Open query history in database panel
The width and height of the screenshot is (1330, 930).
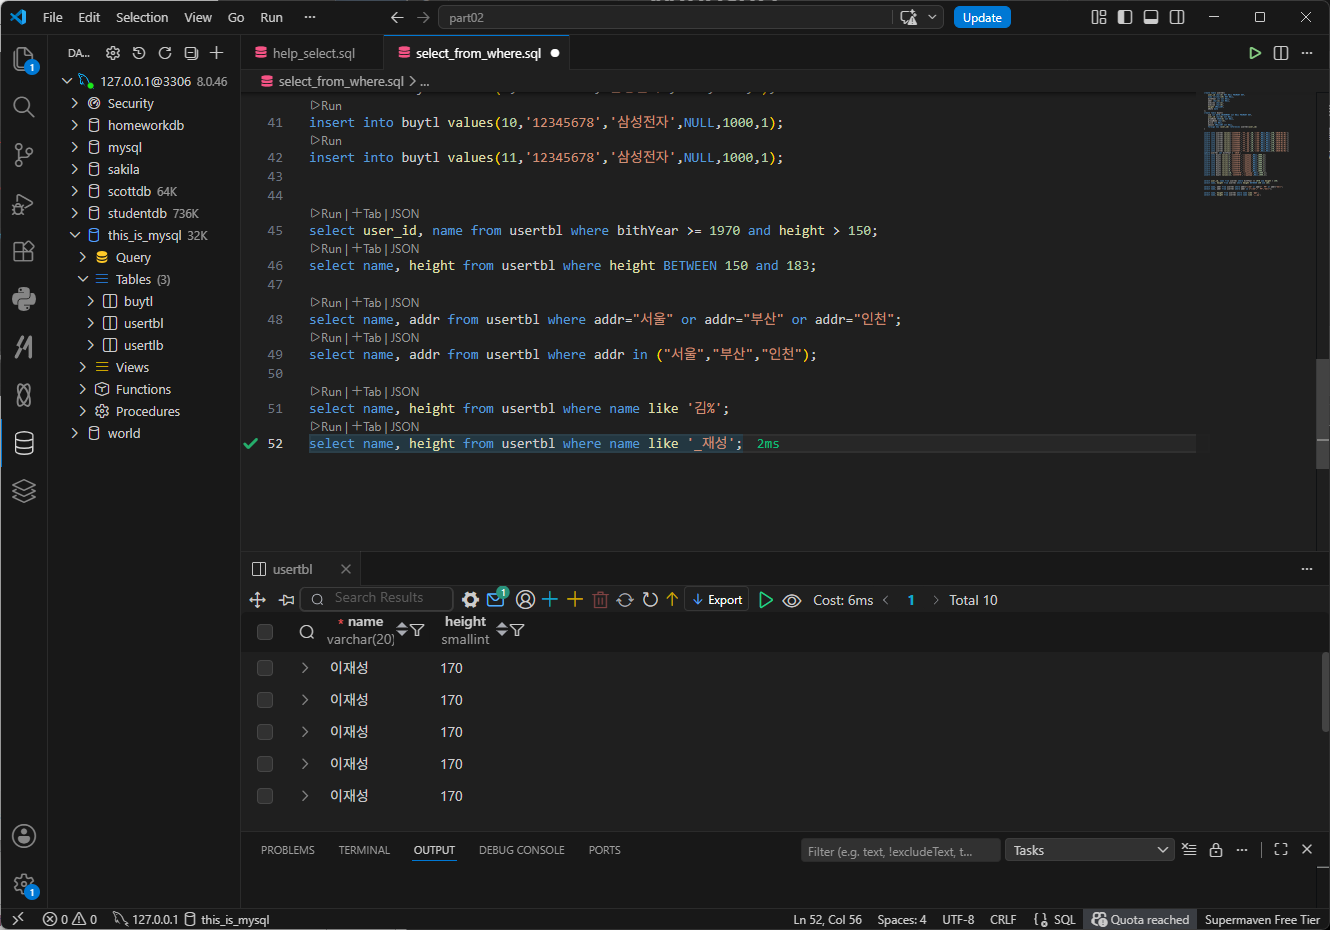139,53
